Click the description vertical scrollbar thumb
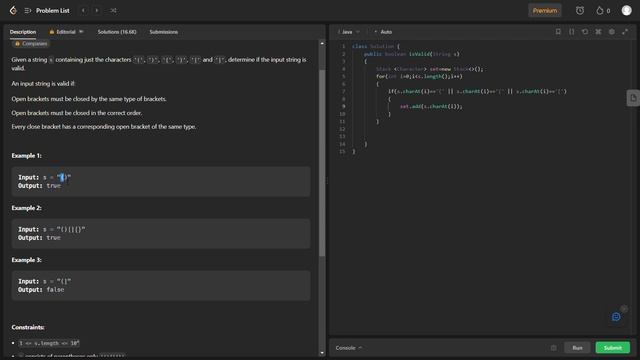Viewport: 640px width, 360px height. [x=322, y=163]
